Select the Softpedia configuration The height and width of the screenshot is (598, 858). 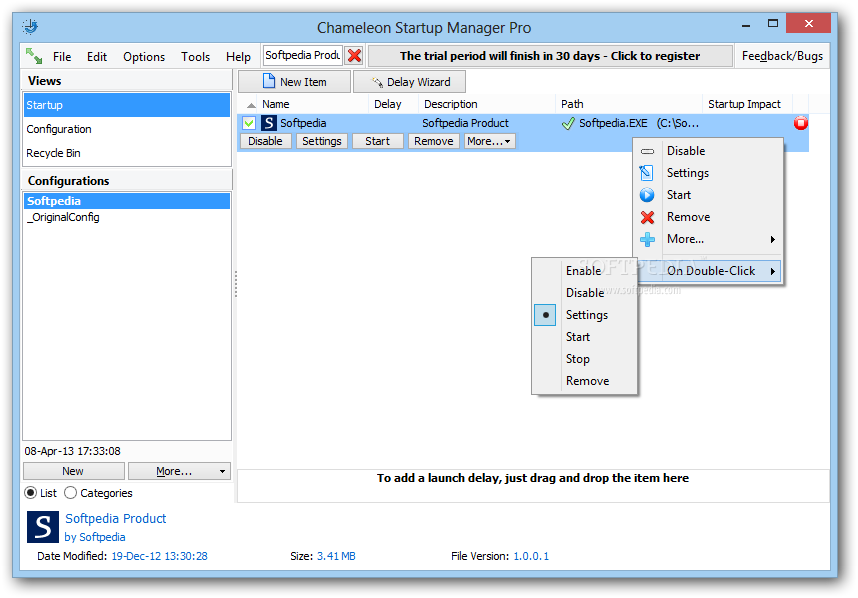(127, 201)
